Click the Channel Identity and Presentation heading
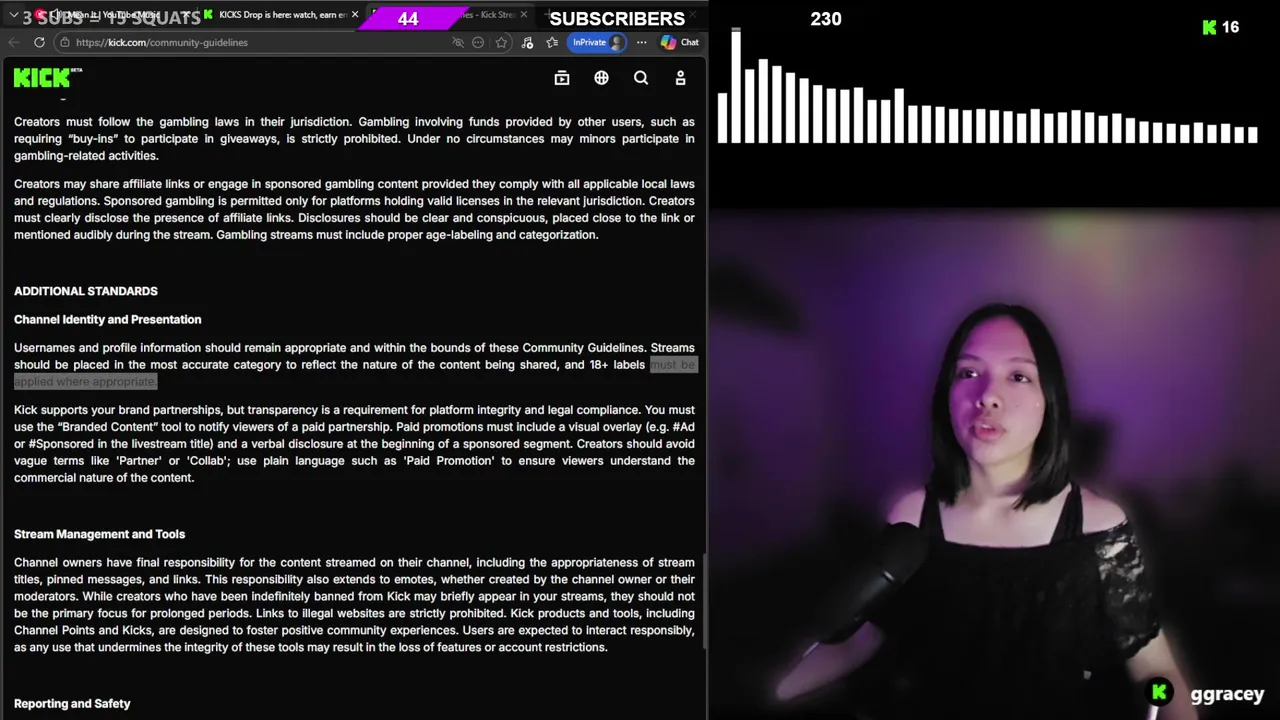The height and width of the screenshot is (720, 1280). [108, 320]
